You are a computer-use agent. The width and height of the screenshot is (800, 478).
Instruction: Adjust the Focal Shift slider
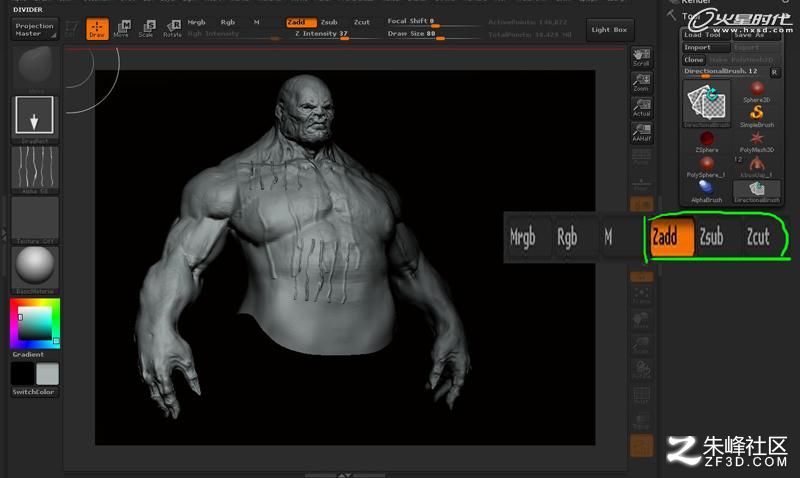click(433, 21)
